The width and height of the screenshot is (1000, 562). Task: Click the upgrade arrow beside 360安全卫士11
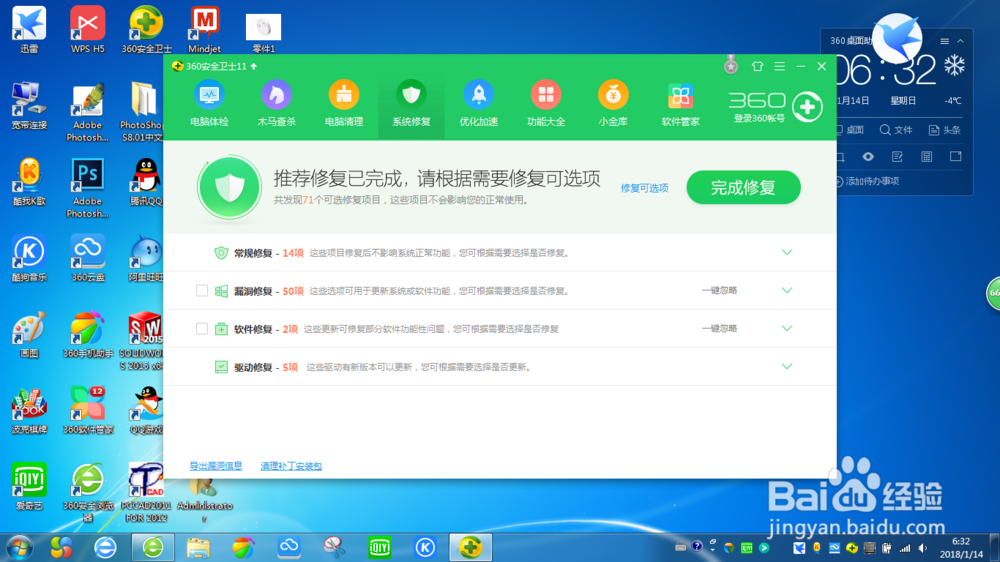point(254,66)
